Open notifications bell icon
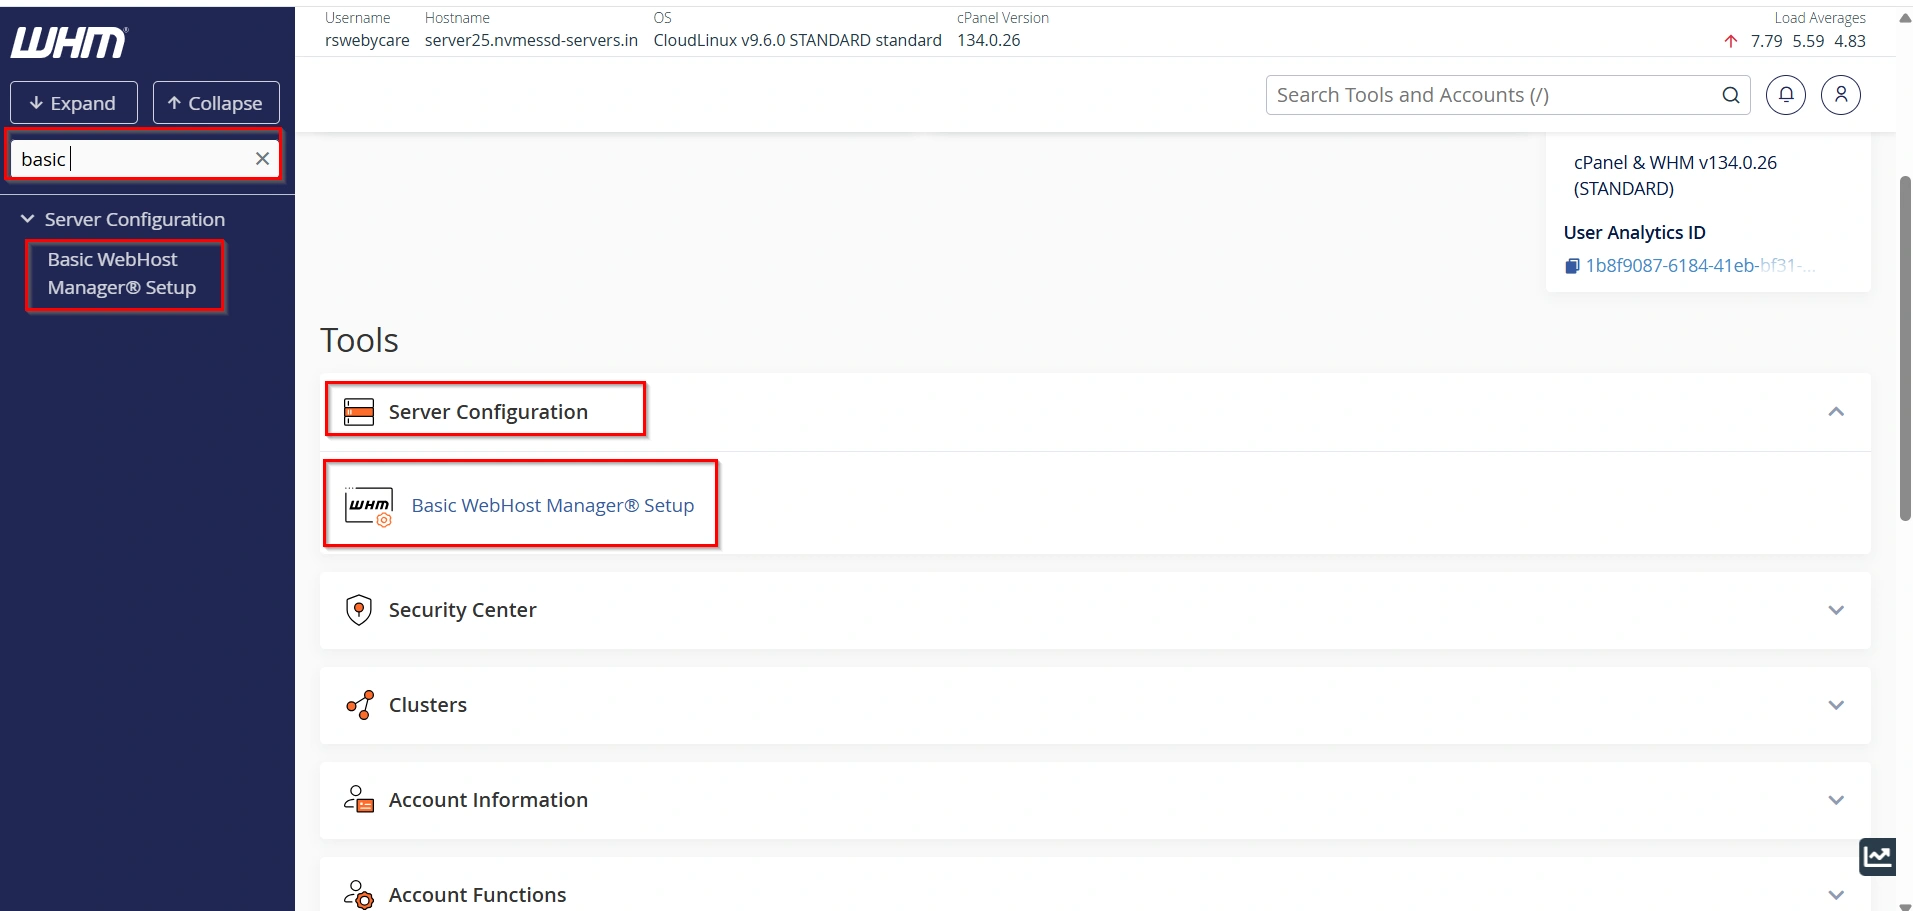The image size is (1913, 911). point(1786,95)
